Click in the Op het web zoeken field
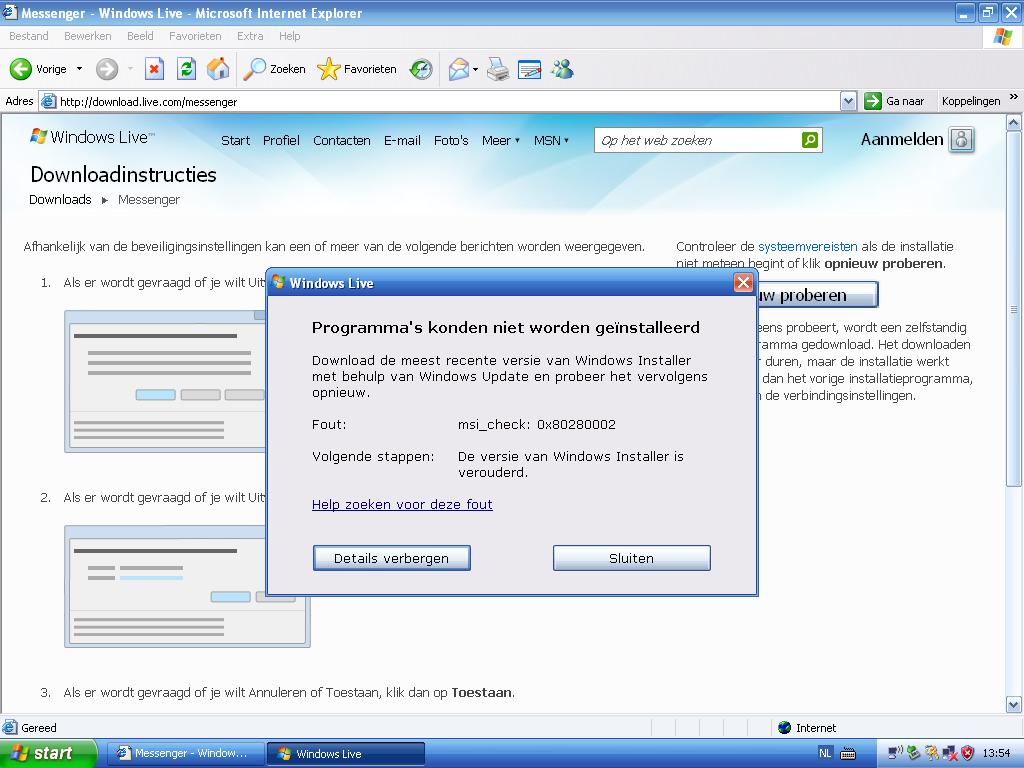This screenshot has height=768, width=1024. [x=697, y=140]
